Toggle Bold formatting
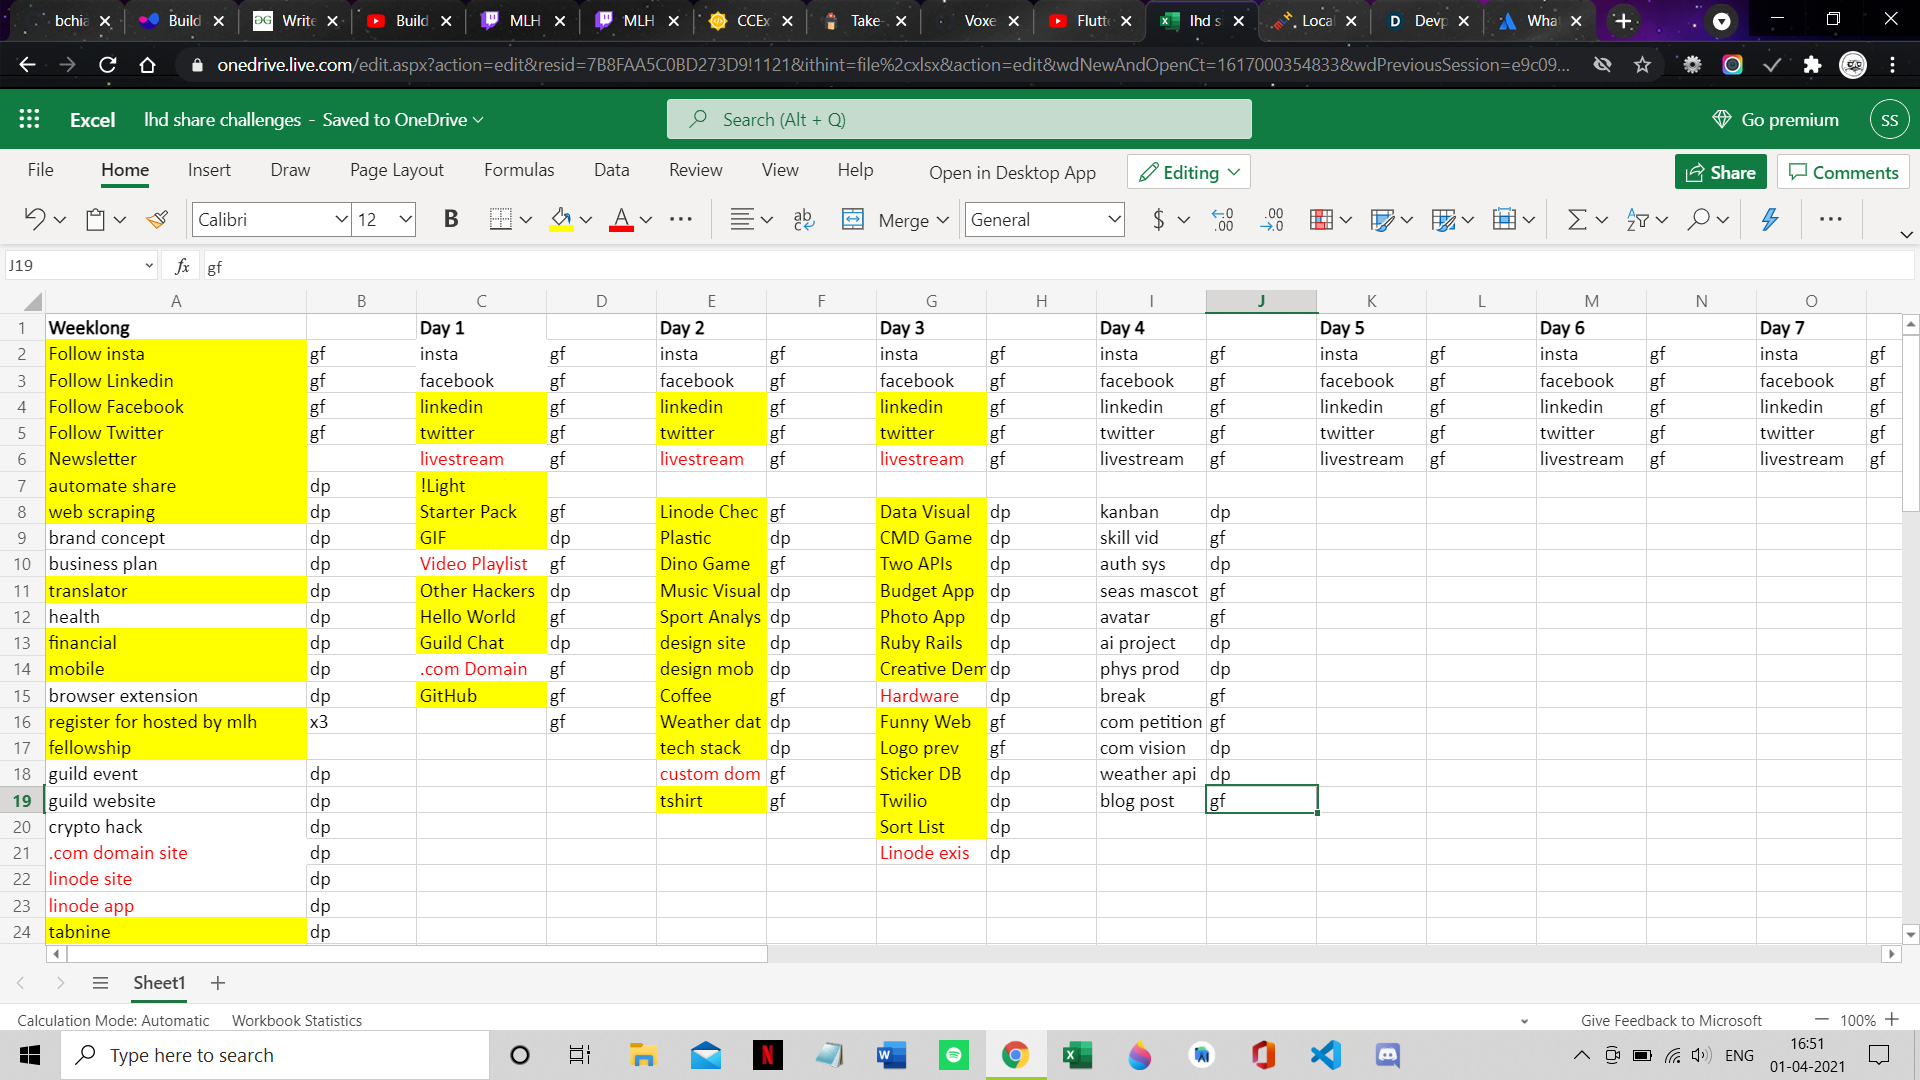 coord(451,219)
